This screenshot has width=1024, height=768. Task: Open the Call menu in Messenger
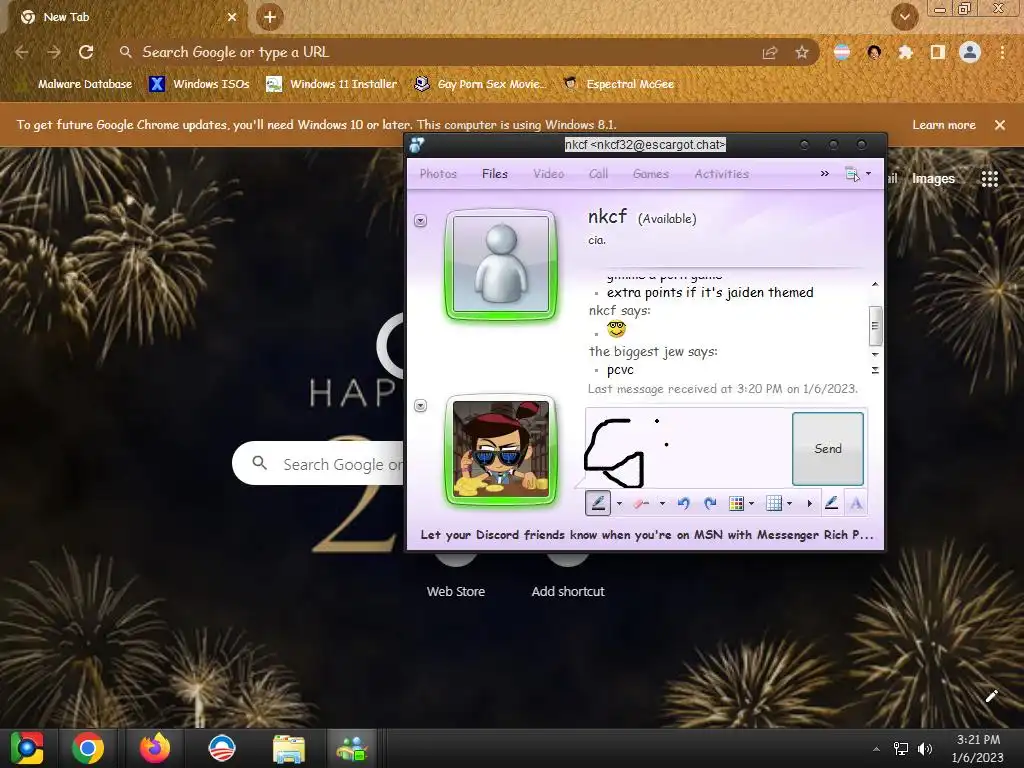598,174
